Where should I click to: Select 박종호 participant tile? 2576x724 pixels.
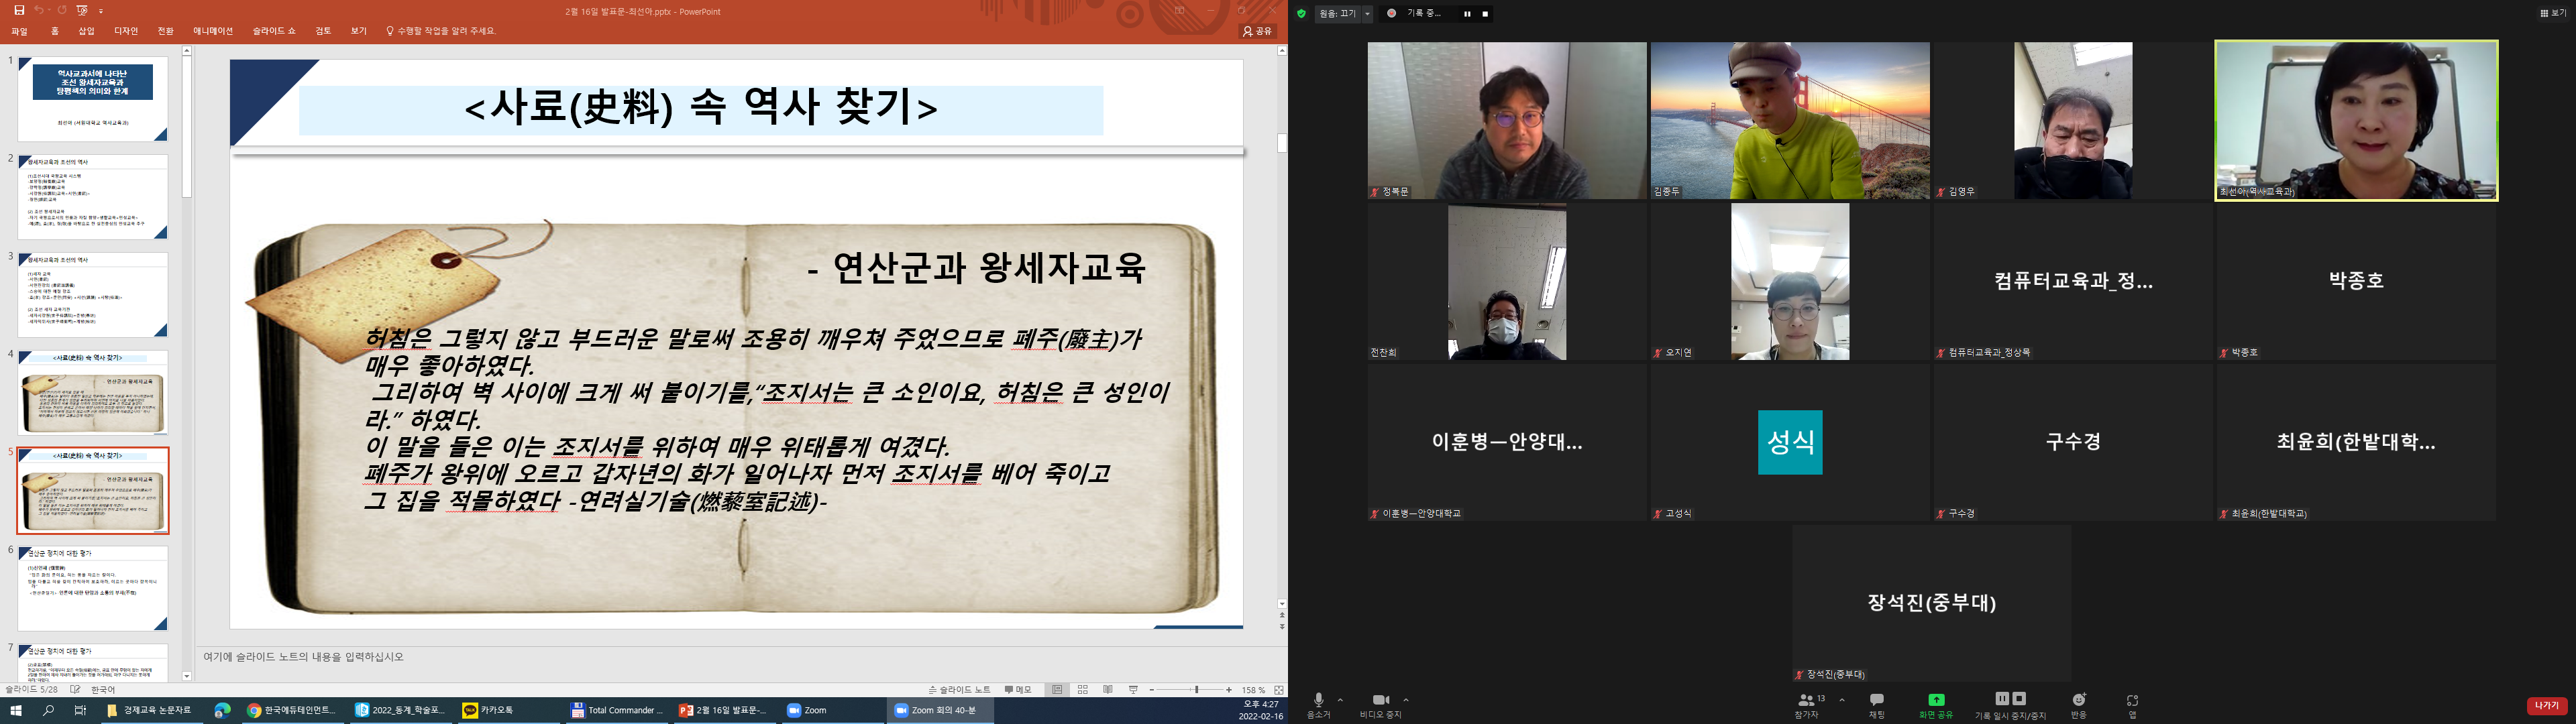(x=2356, y=281)
